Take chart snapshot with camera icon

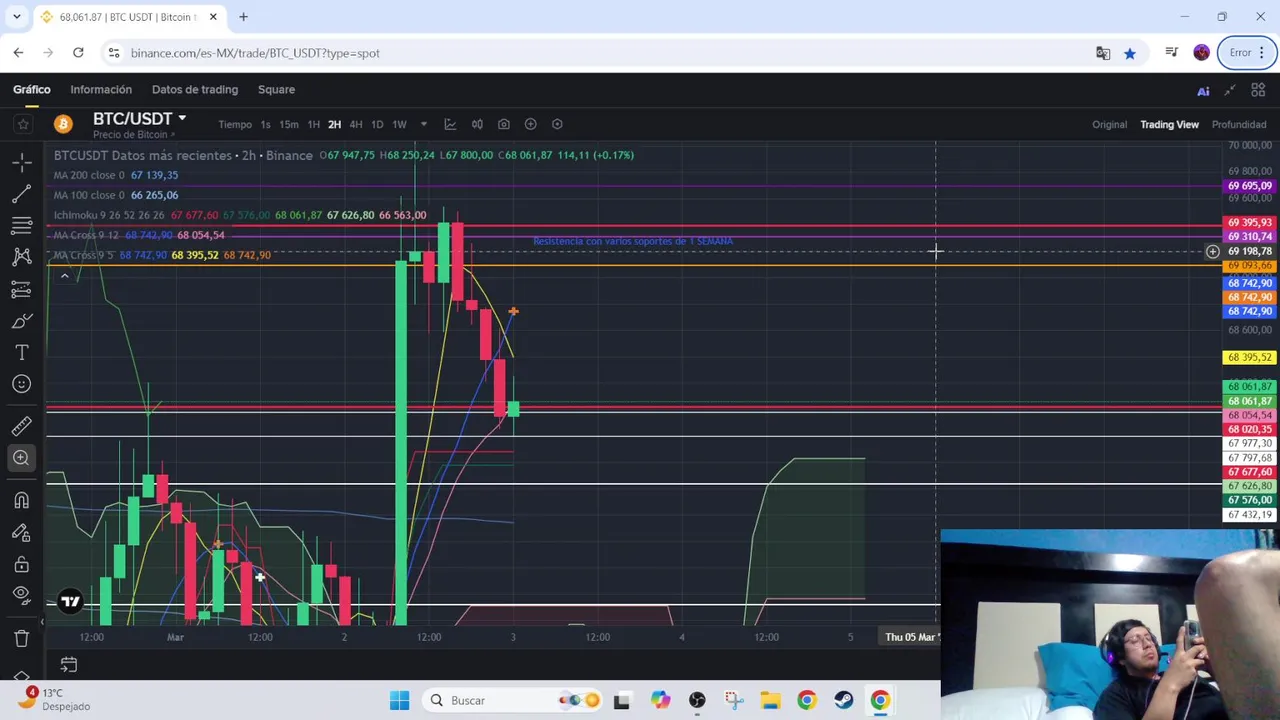click(x=504, y=124)
